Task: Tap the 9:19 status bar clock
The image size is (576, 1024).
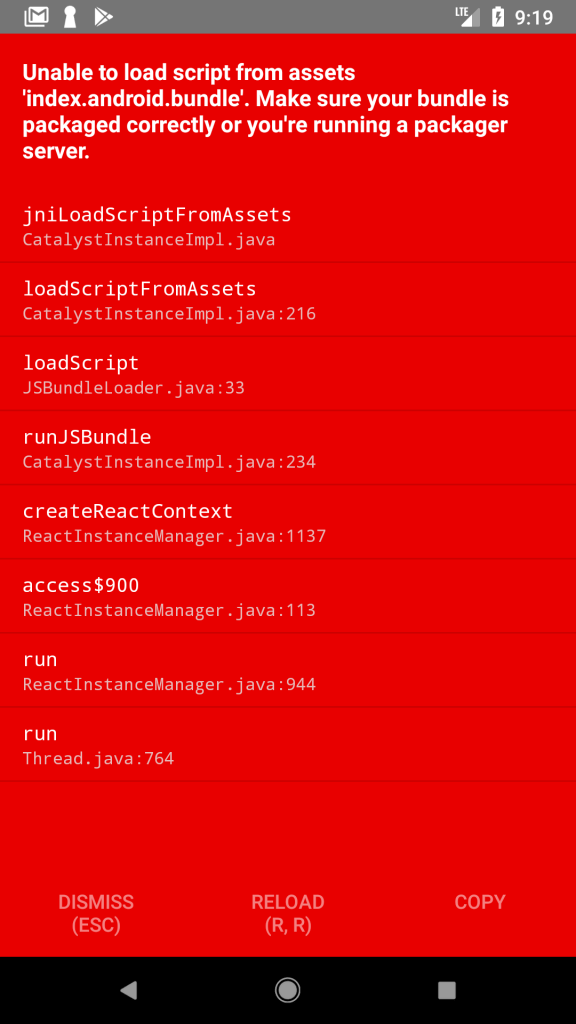Action: [x=534, y=18]
